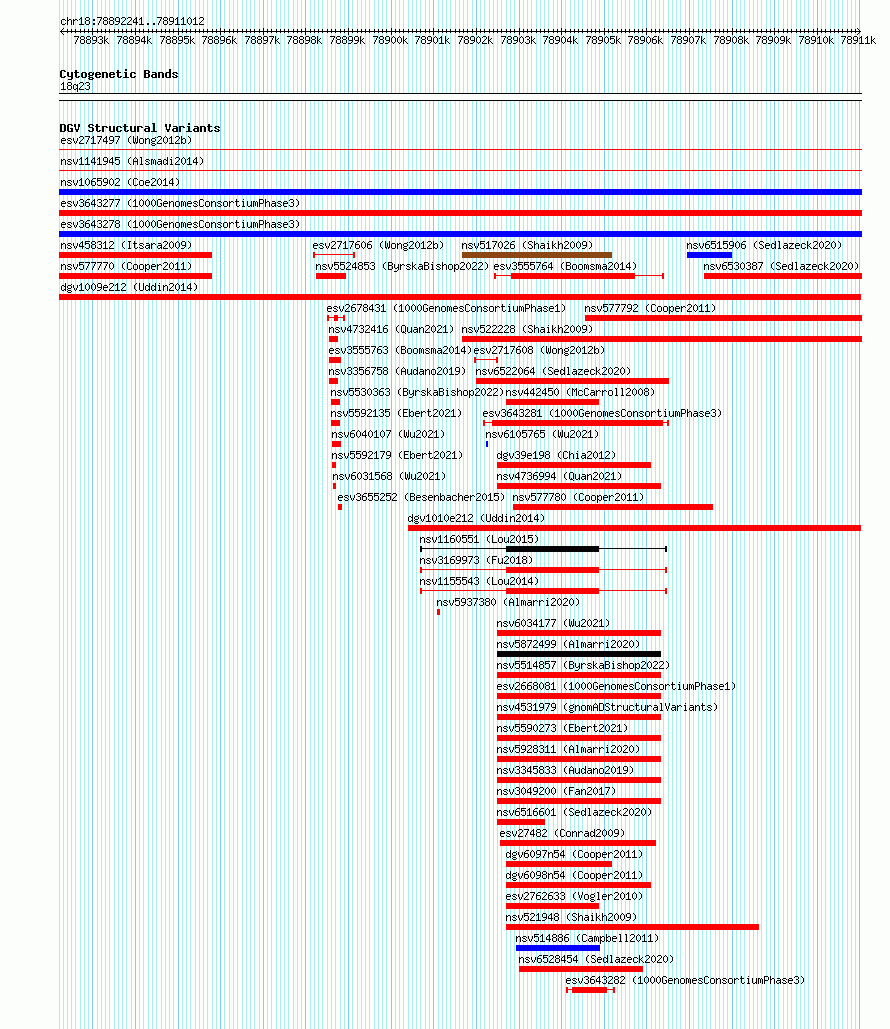Click nsv3345833 (Audano2019) label
Screen dimensions: 890x1029
pos(565,770)
